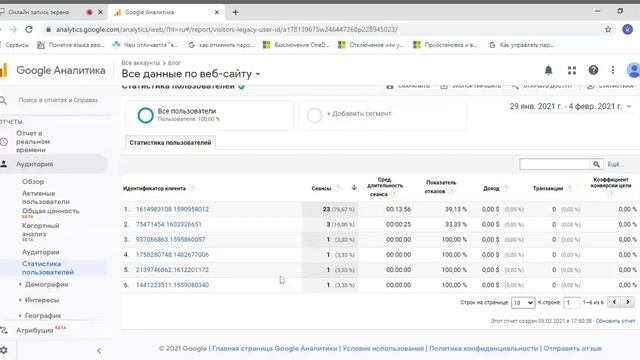The width and height of the screenshot is (640, 360).
Task: Click the Ещё advanced filter link
Action: click(x=614, y=164)
